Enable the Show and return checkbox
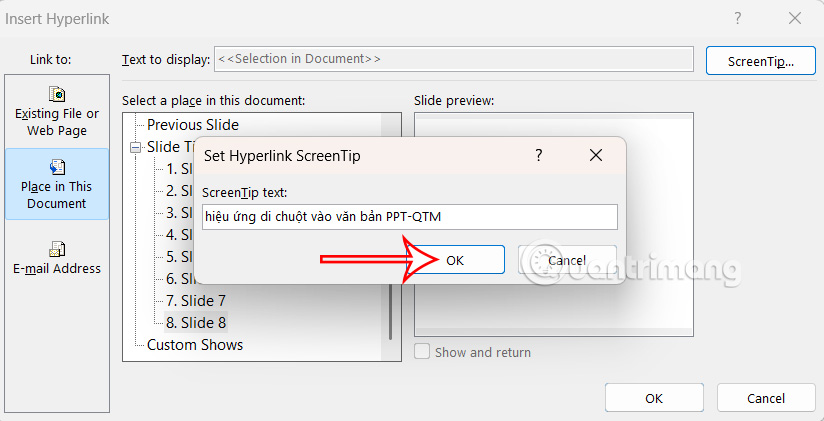Image resolution: width=824 pixels, height=421 pixels. point(423,352)
